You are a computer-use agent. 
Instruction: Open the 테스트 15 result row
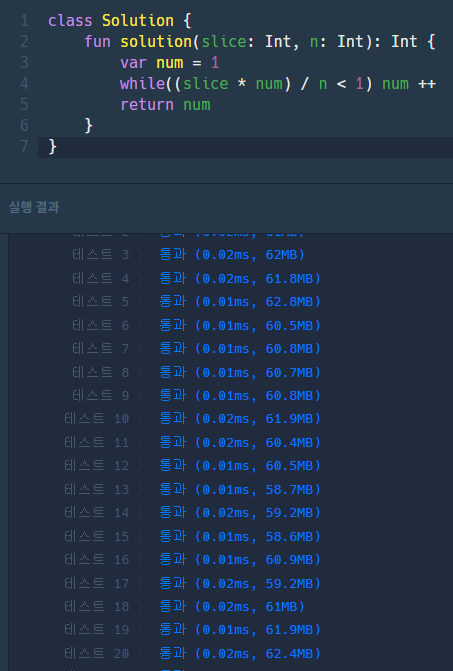[192, 536]
